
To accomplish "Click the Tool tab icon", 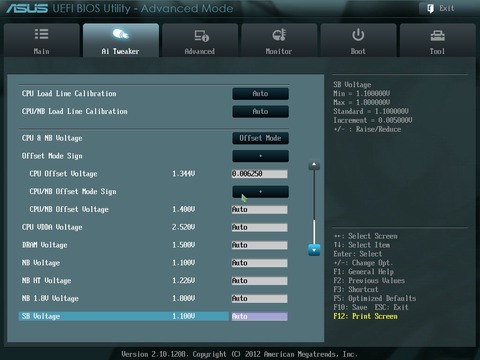I will coord(437,35).
